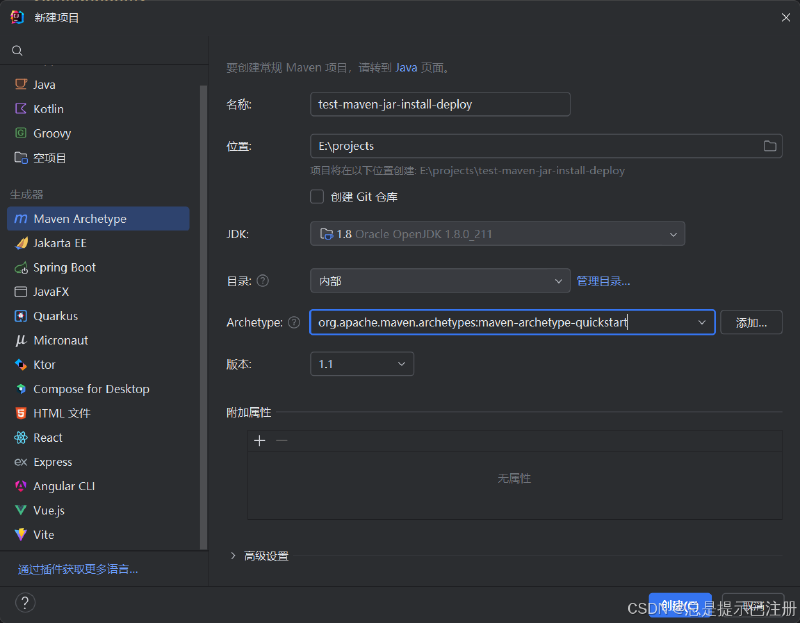Select the Spring Boot list item
Image resolution: width=800 pixels, height=623 pixels.
pyautogui.click(x=98, y=267)
